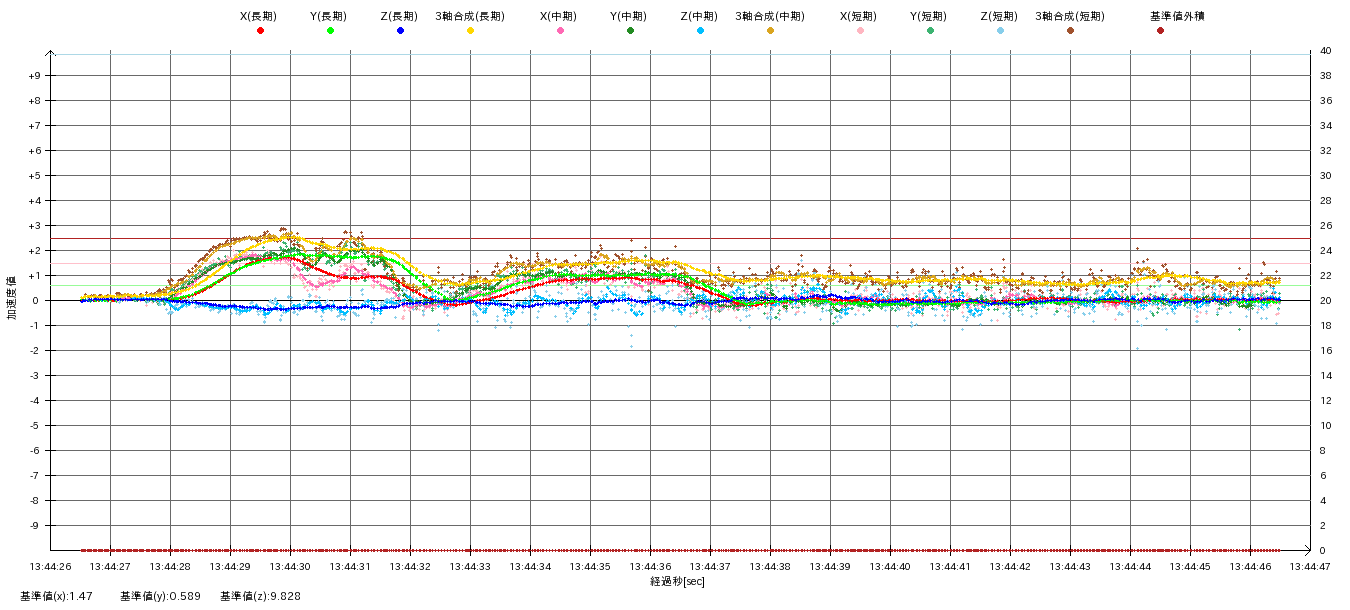The image size is (1350, 610).
Task: Click the 経過秒[sec] x-axis title
Action: [x=677, y=581]
